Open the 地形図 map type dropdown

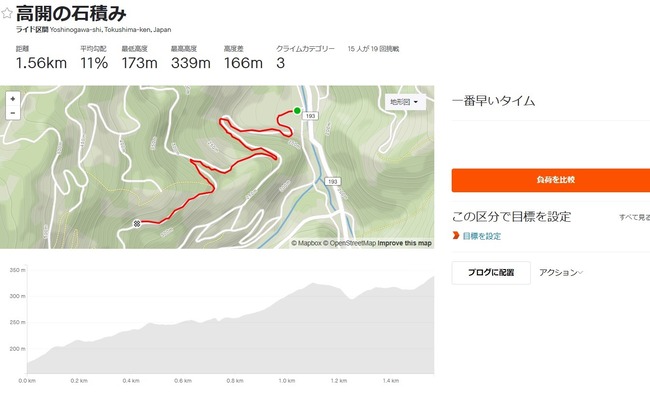404,102
